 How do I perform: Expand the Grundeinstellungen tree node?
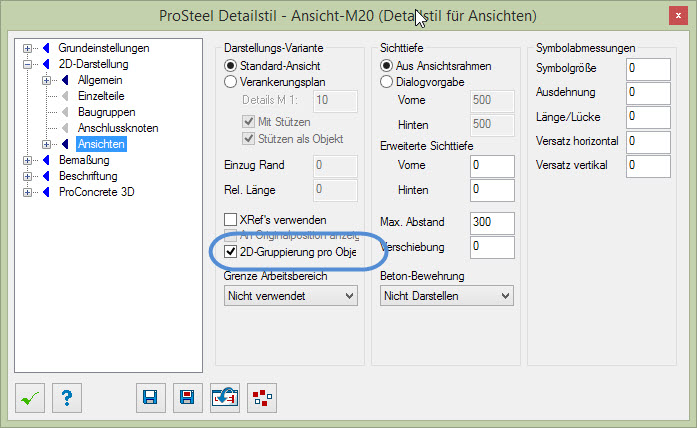click(28, 48)
